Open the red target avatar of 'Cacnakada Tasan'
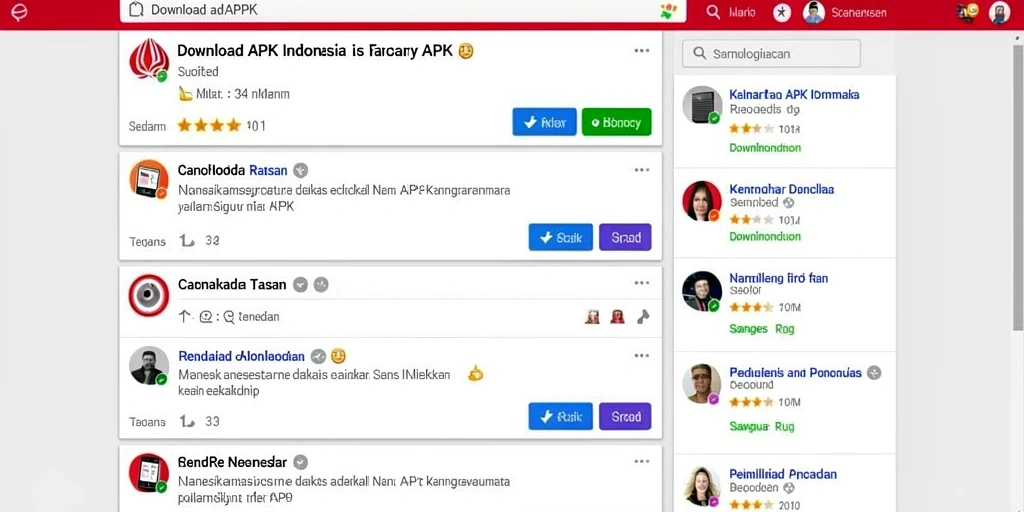The image size is (1024, 512). (x=149, y=295)
